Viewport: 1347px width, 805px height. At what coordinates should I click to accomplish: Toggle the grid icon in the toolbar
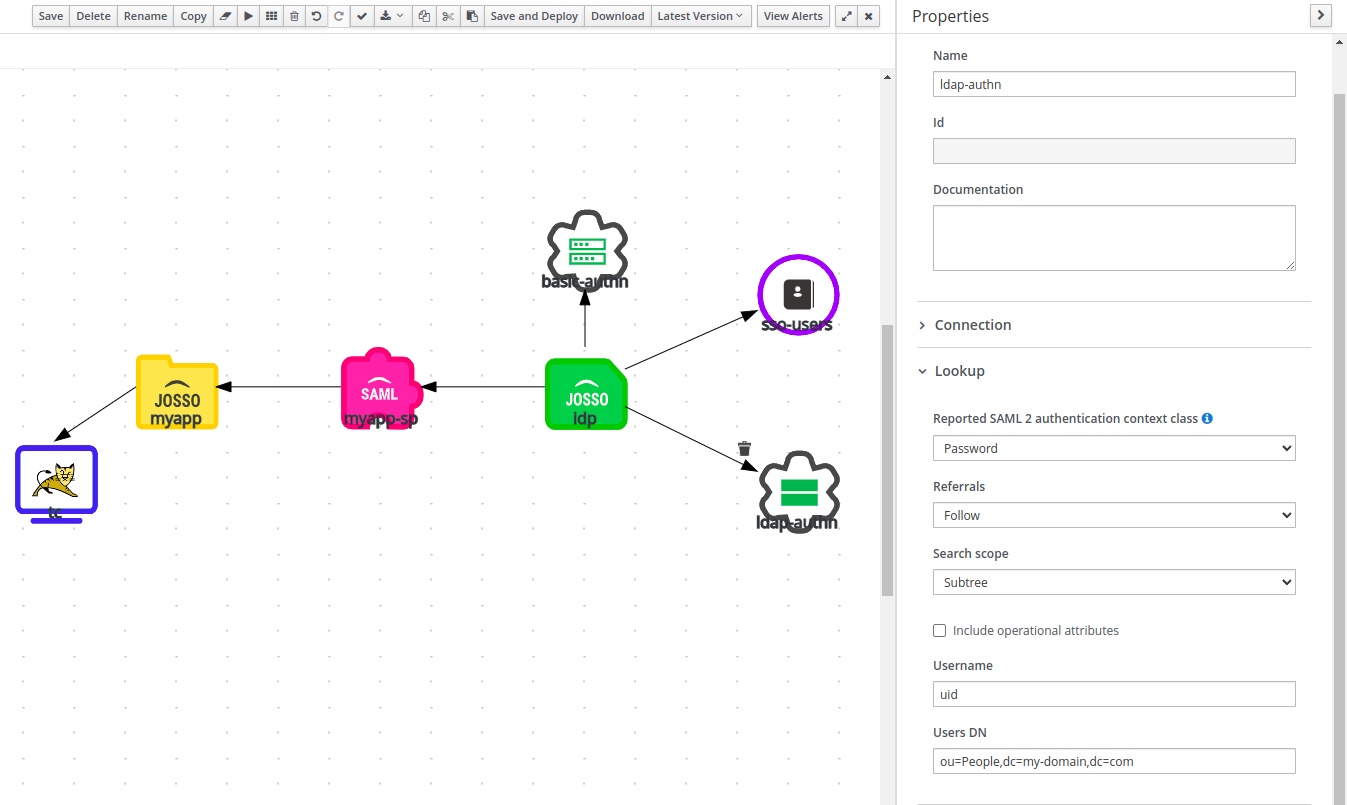coord(271,16)
